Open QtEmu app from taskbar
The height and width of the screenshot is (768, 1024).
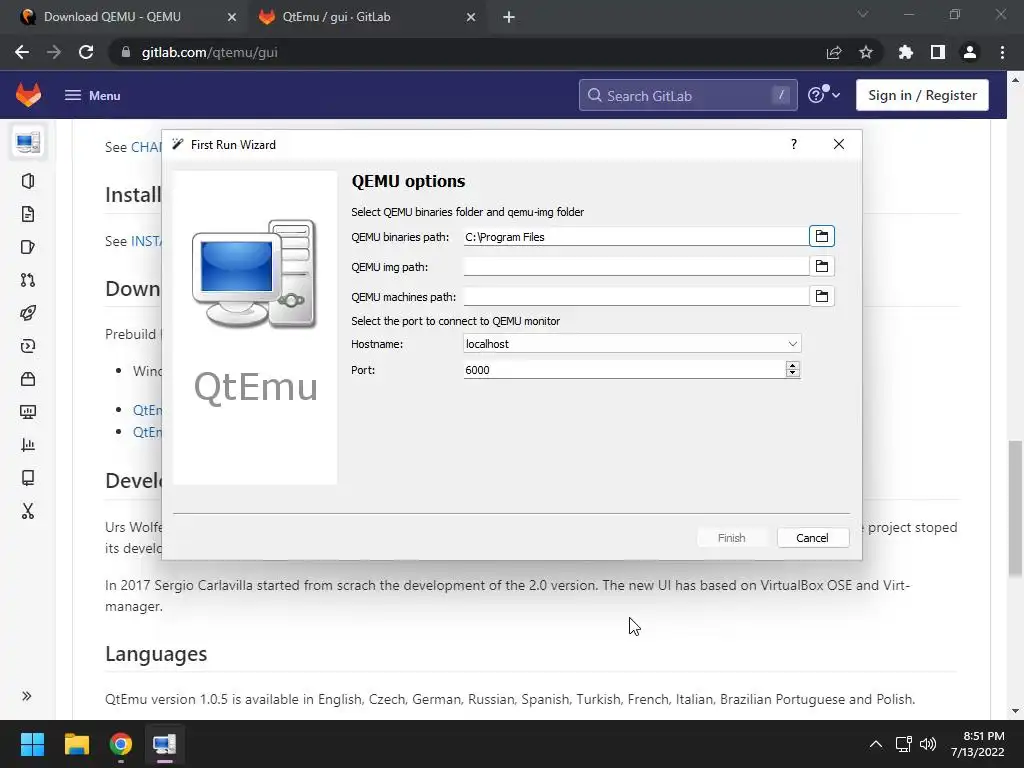tap(165, 744)
